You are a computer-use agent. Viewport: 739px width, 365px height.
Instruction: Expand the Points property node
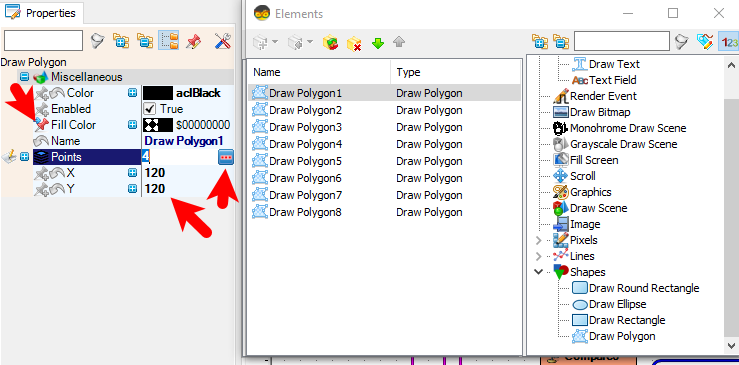(25, 157)
